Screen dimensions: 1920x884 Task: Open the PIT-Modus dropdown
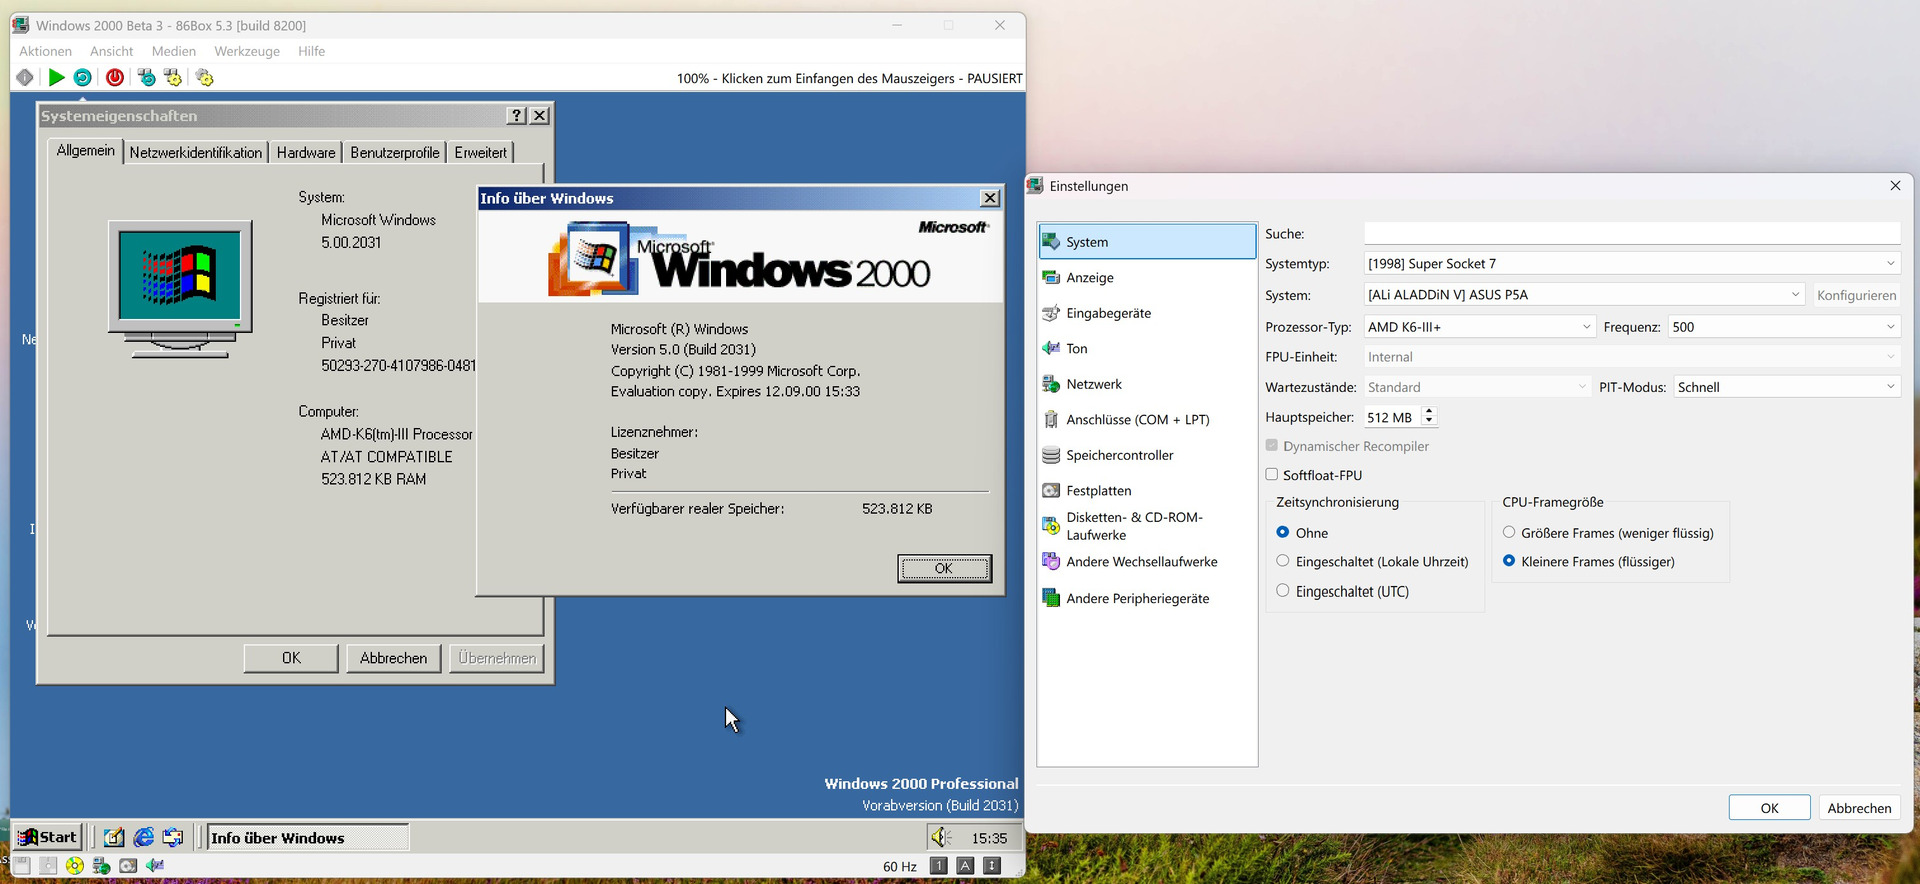tap(1787, 387)
